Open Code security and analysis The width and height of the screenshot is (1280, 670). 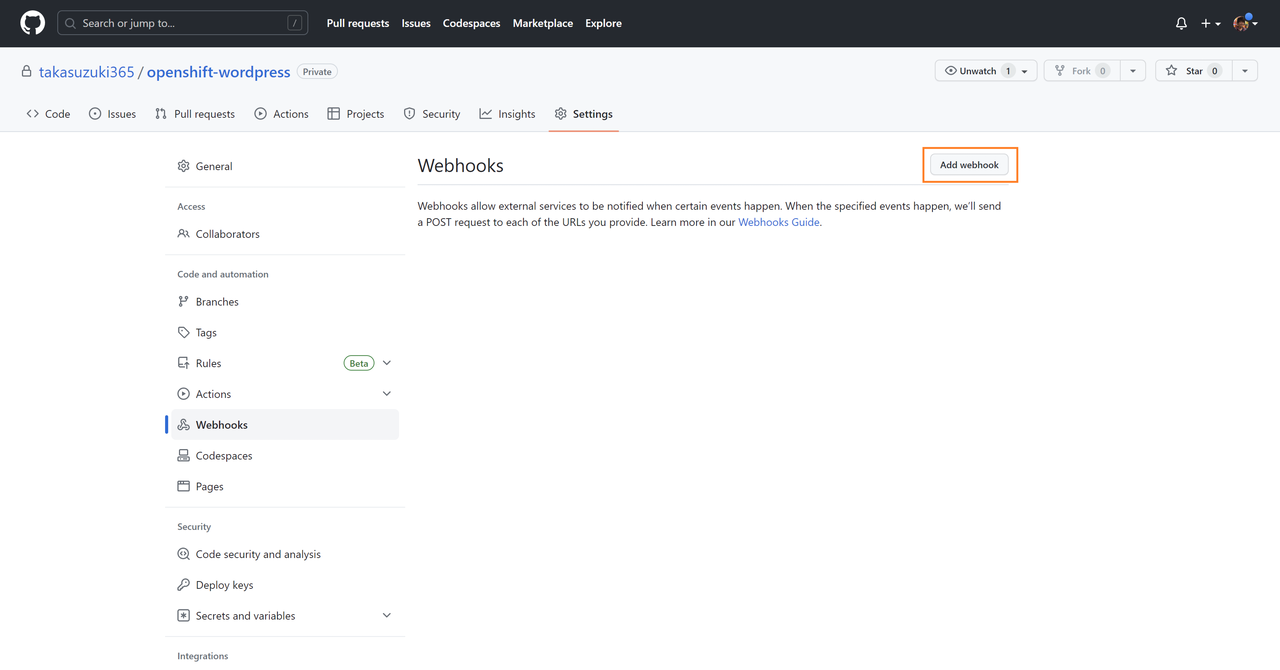(x=285, y=554)
